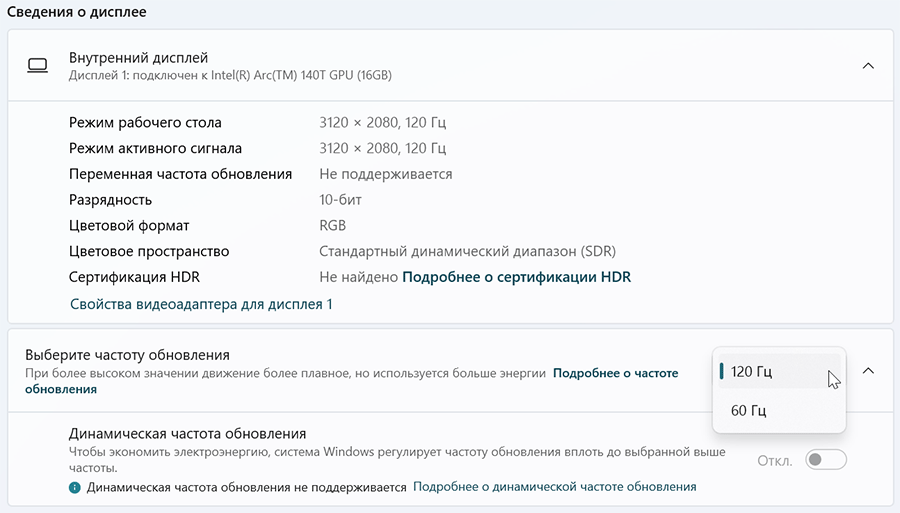The image size is (900, 513).
Task: Select 120 Гц in the refresh rate list
Action: coord(751,372)
